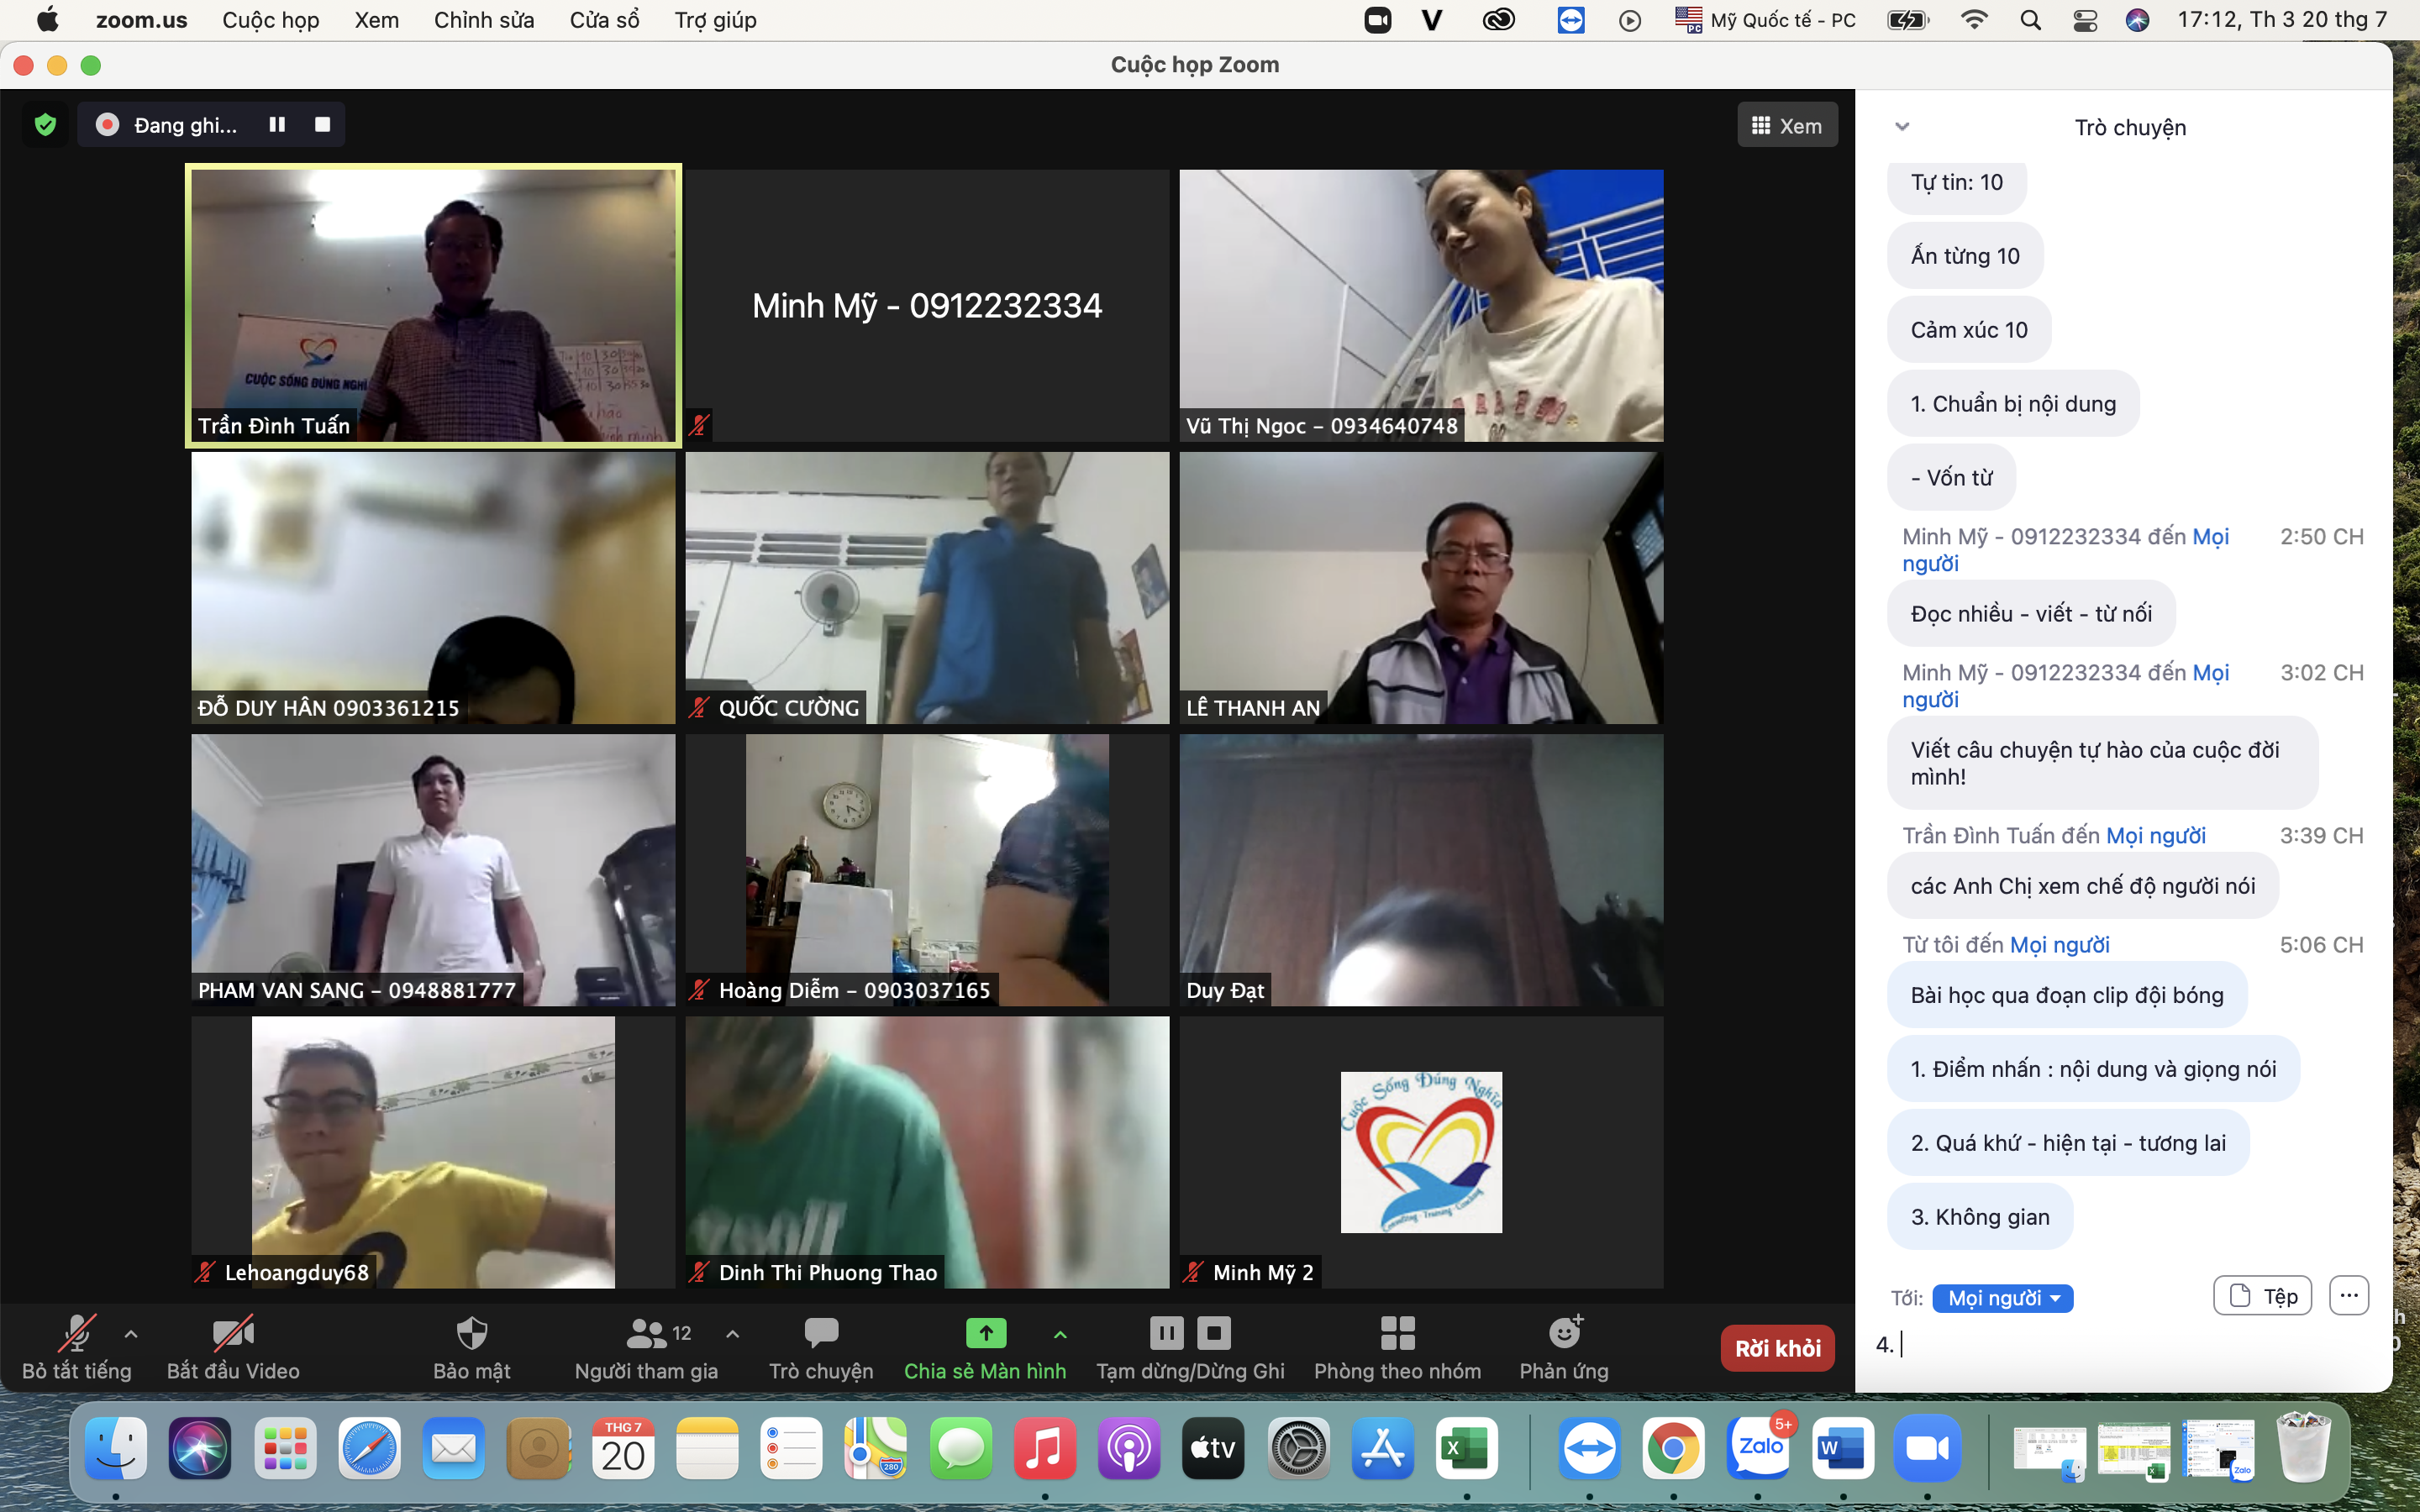Click the green Share Screen (Chia sẻ Màn hình) icon
The height and width of the screenshot is (1512, 2420).
[985, 1333]
